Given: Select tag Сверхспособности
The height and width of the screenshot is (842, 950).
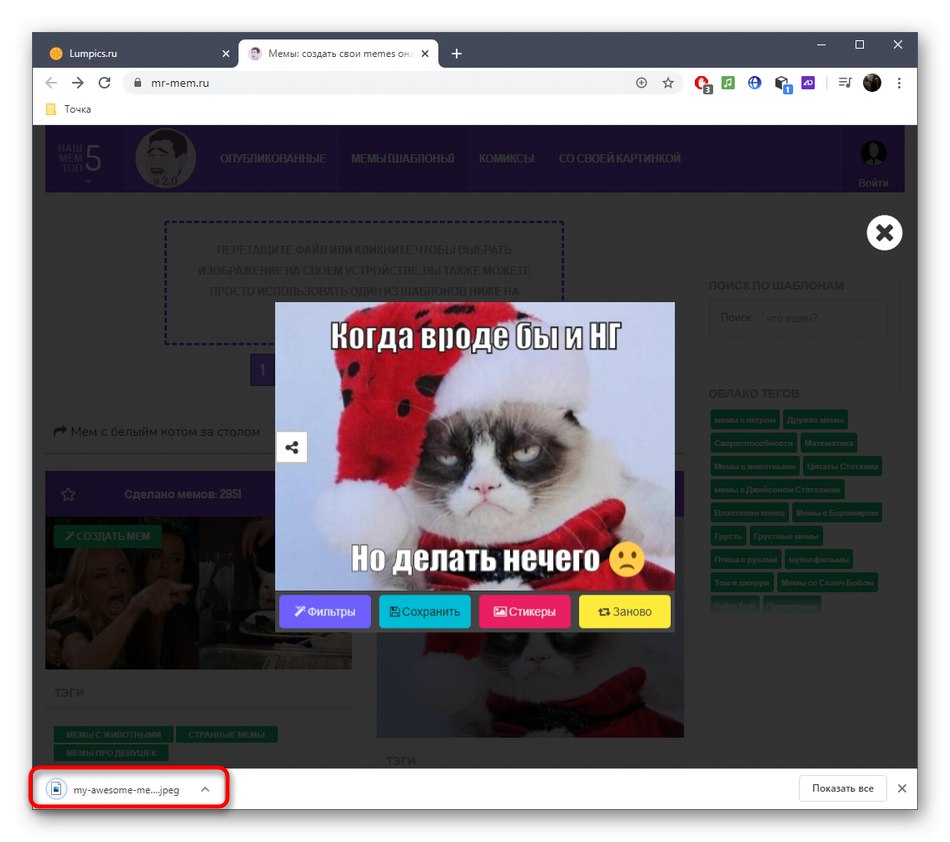Looking at the screenshot, I should pos(753,443).
